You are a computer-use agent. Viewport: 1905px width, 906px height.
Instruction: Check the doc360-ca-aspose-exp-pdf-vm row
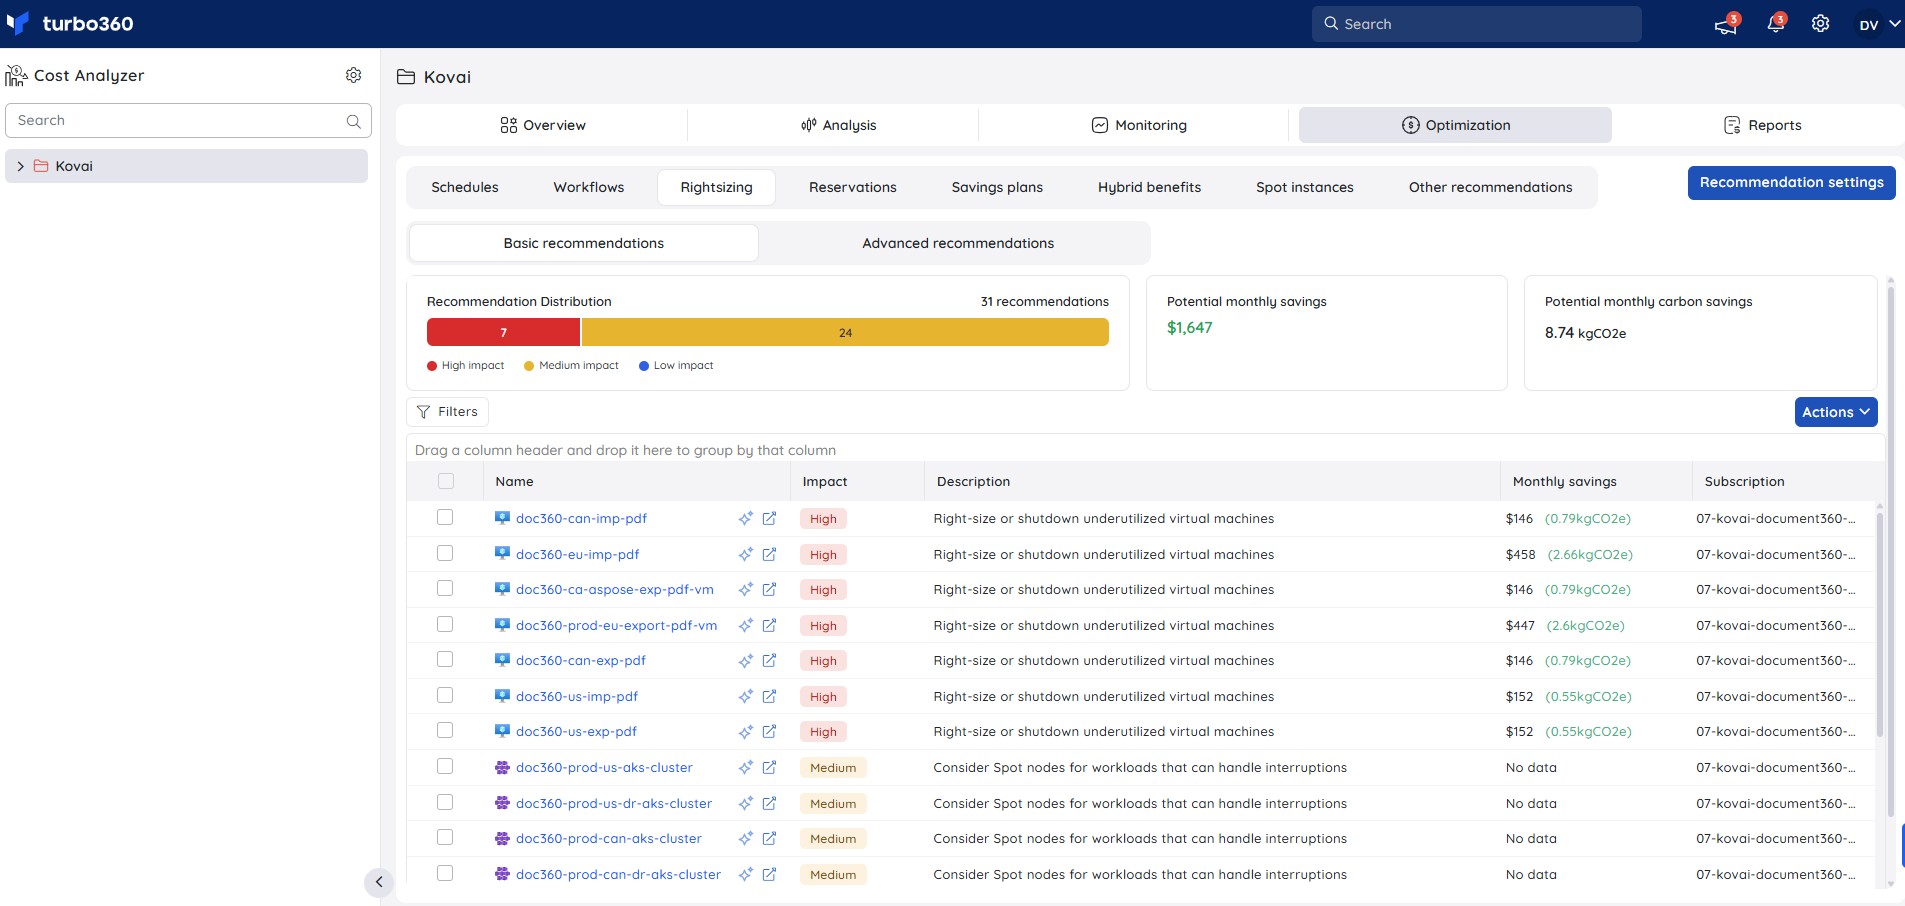[445, 588]
